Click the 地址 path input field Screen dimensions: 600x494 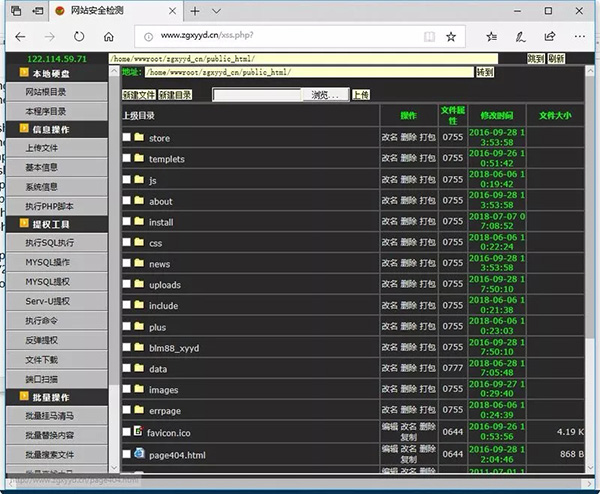[x=309, y=72]
